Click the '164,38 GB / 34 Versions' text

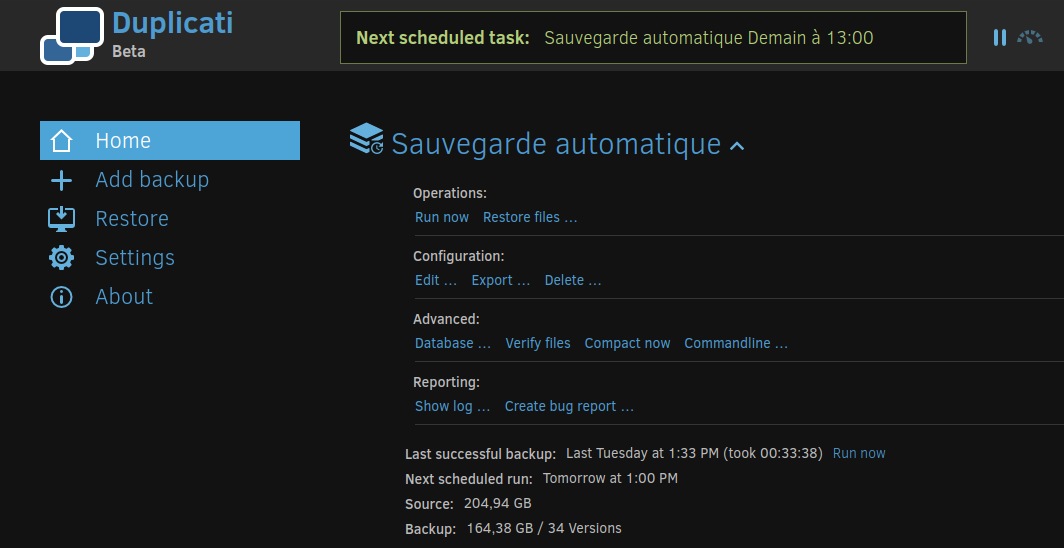(x=544, y=528)
